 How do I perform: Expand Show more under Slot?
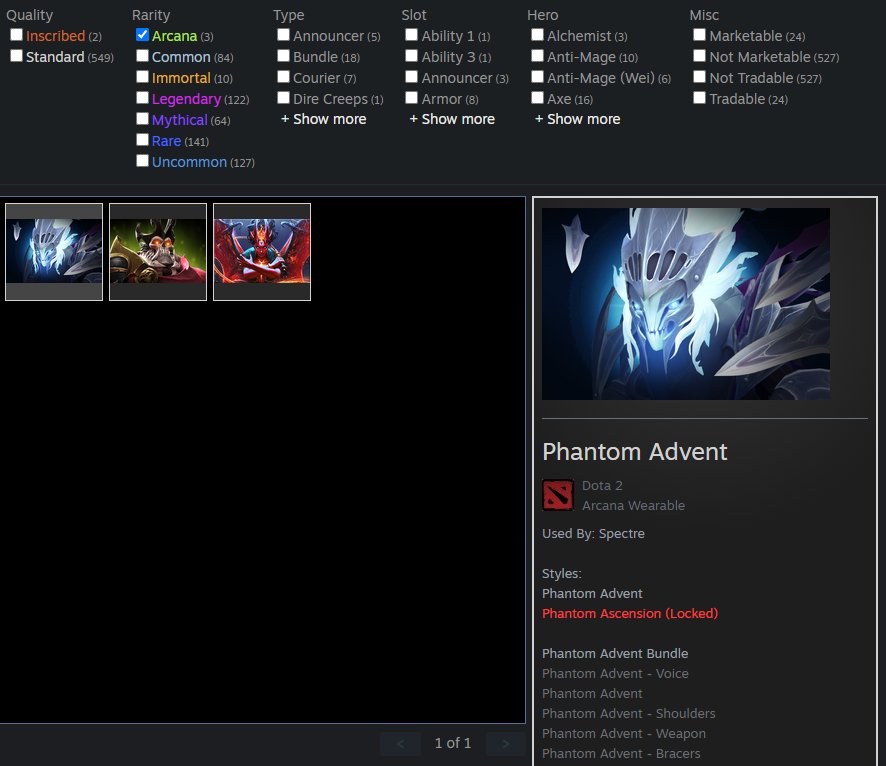click(x=452, y=119)
